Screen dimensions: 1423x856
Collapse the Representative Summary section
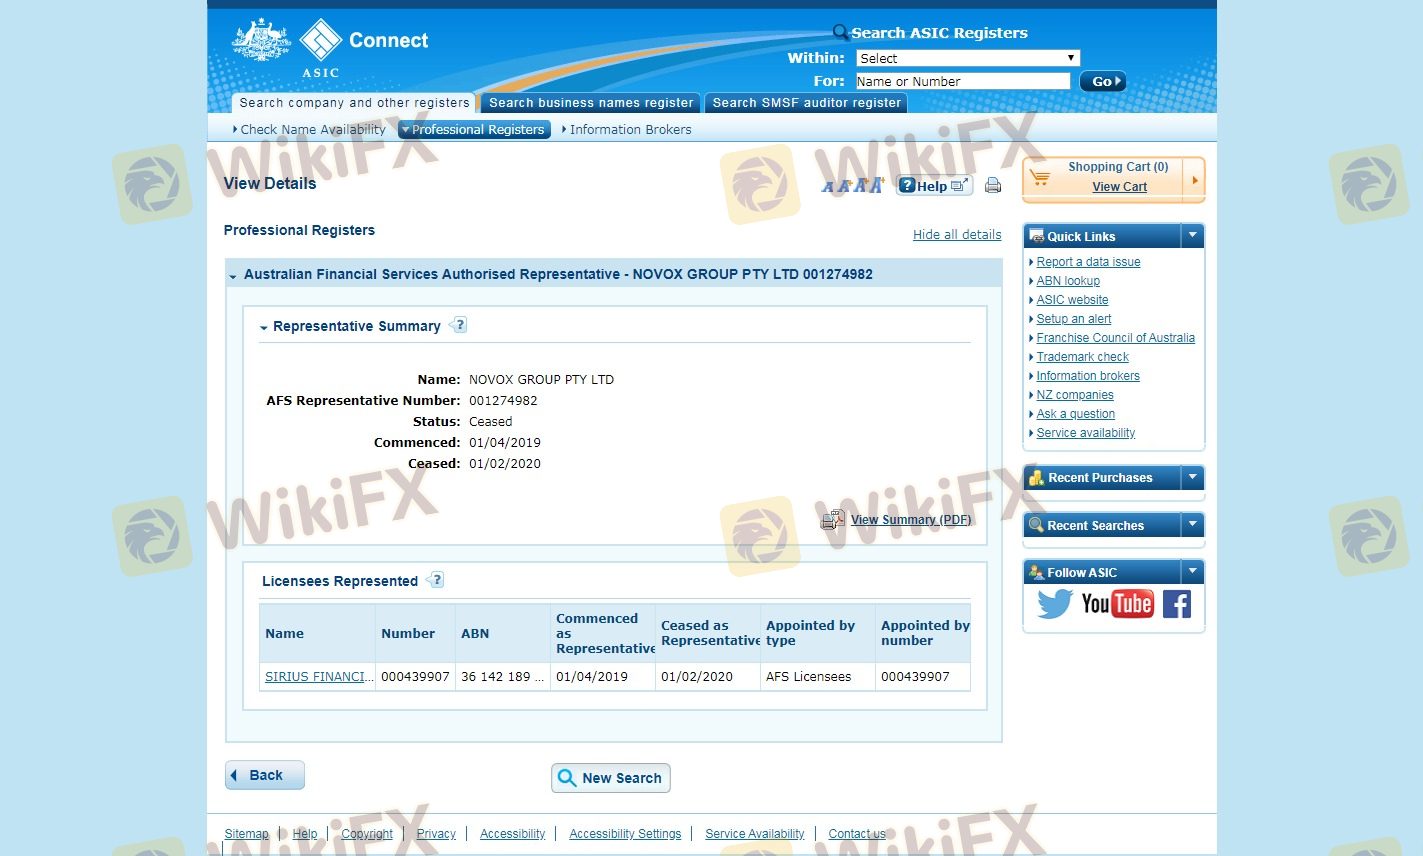coord(264,327)
